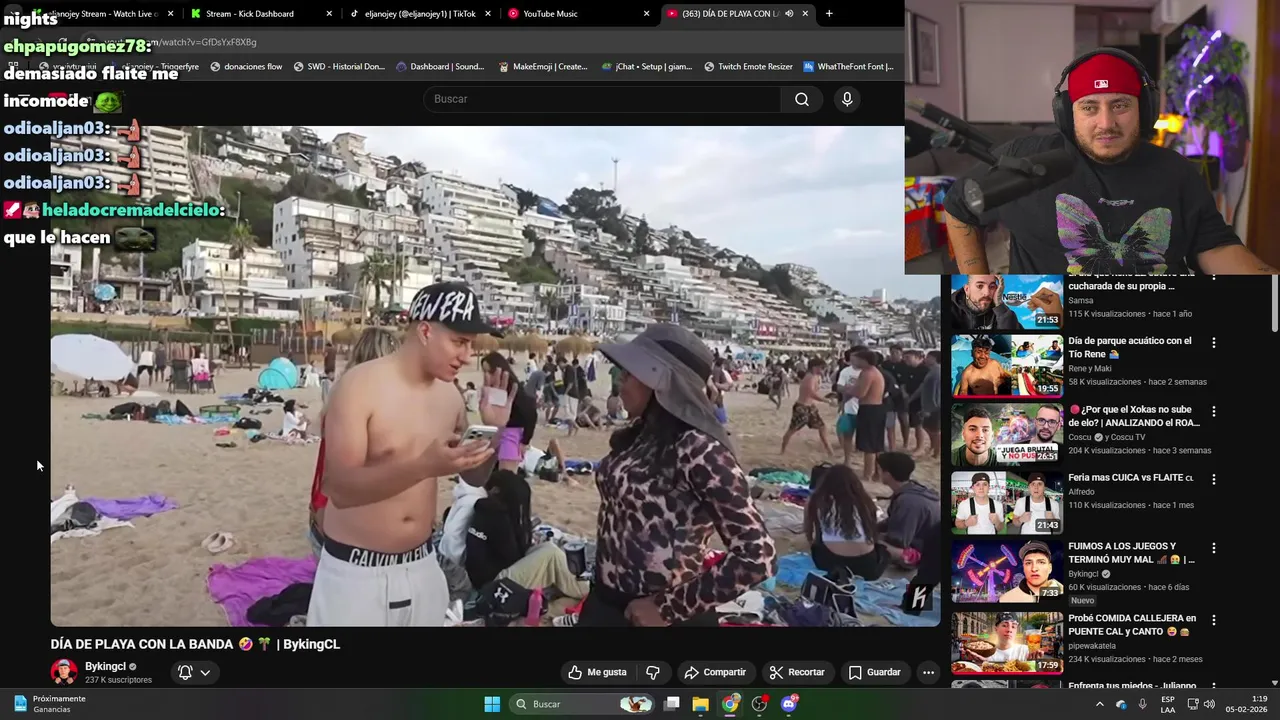Open Probé COMIDA CALLEJERA video thumbnail

click(x=1006, y=642)
